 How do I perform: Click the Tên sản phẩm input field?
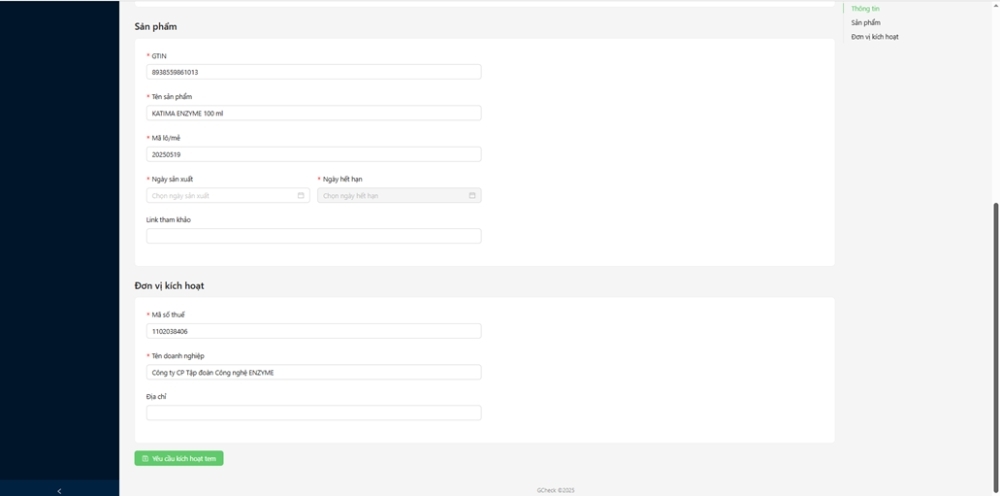tap(314, 113)
